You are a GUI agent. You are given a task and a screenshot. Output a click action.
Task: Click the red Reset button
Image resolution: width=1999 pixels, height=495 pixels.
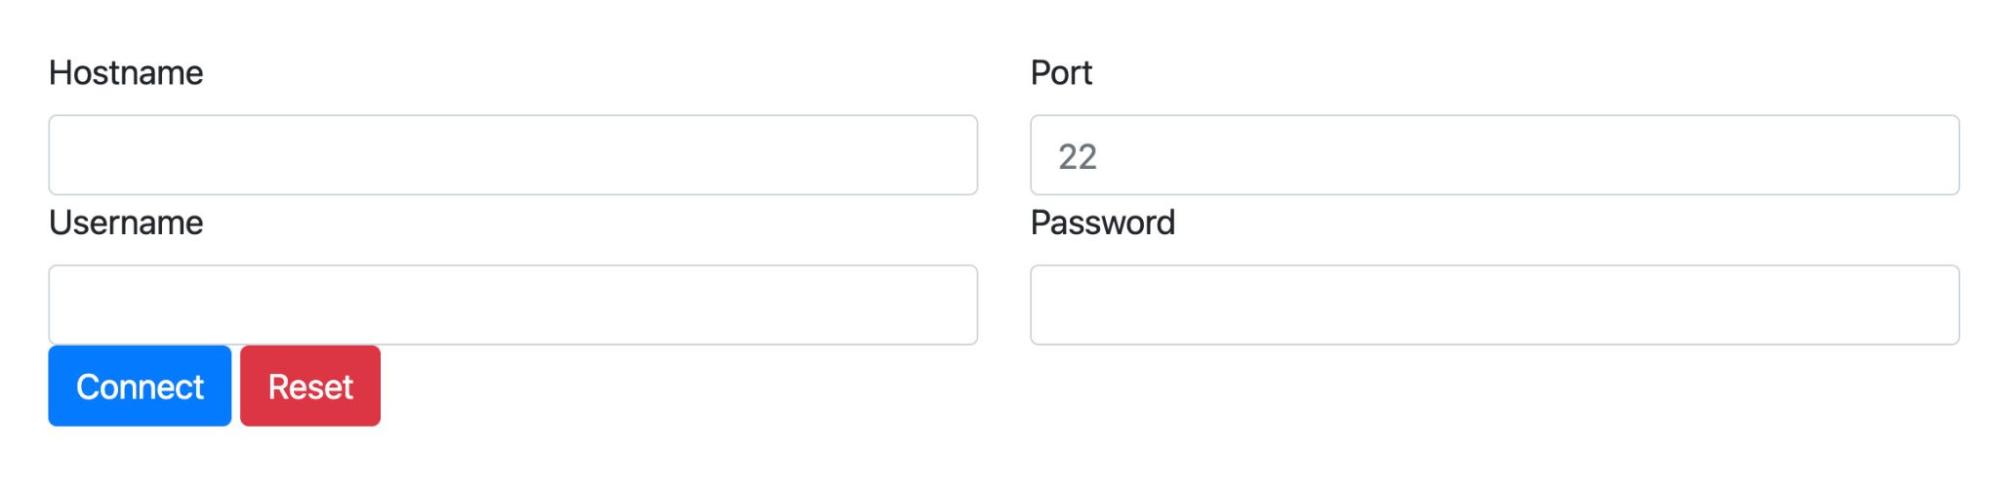310,386
